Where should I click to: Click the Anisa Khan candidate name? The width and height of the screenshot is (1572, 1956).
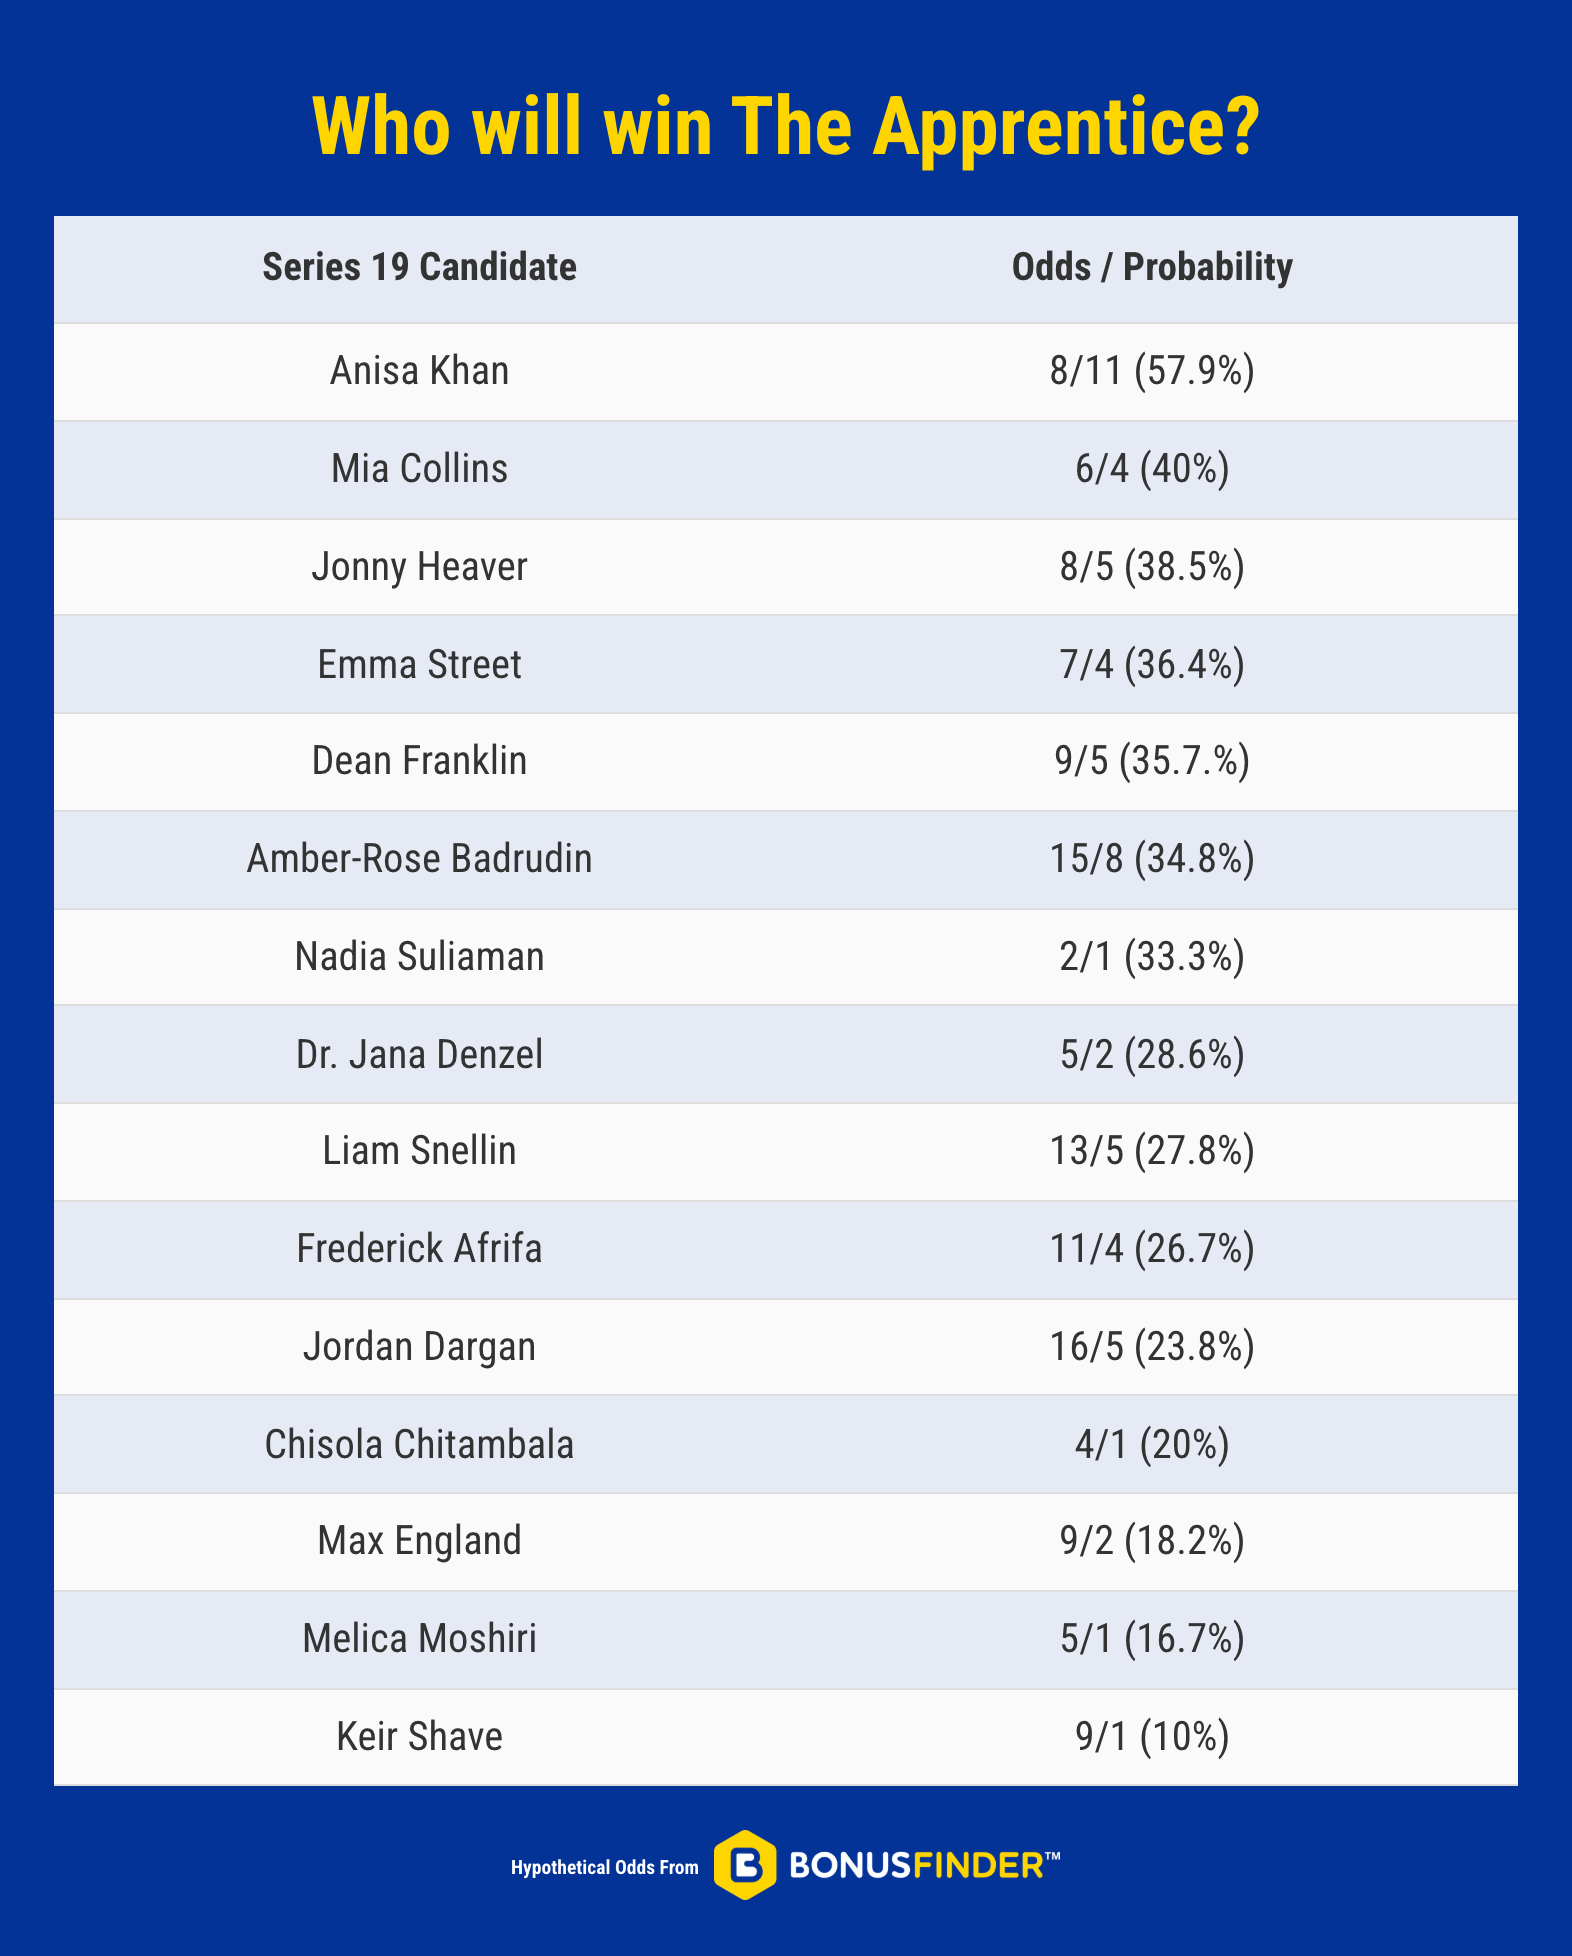(419, 371)
